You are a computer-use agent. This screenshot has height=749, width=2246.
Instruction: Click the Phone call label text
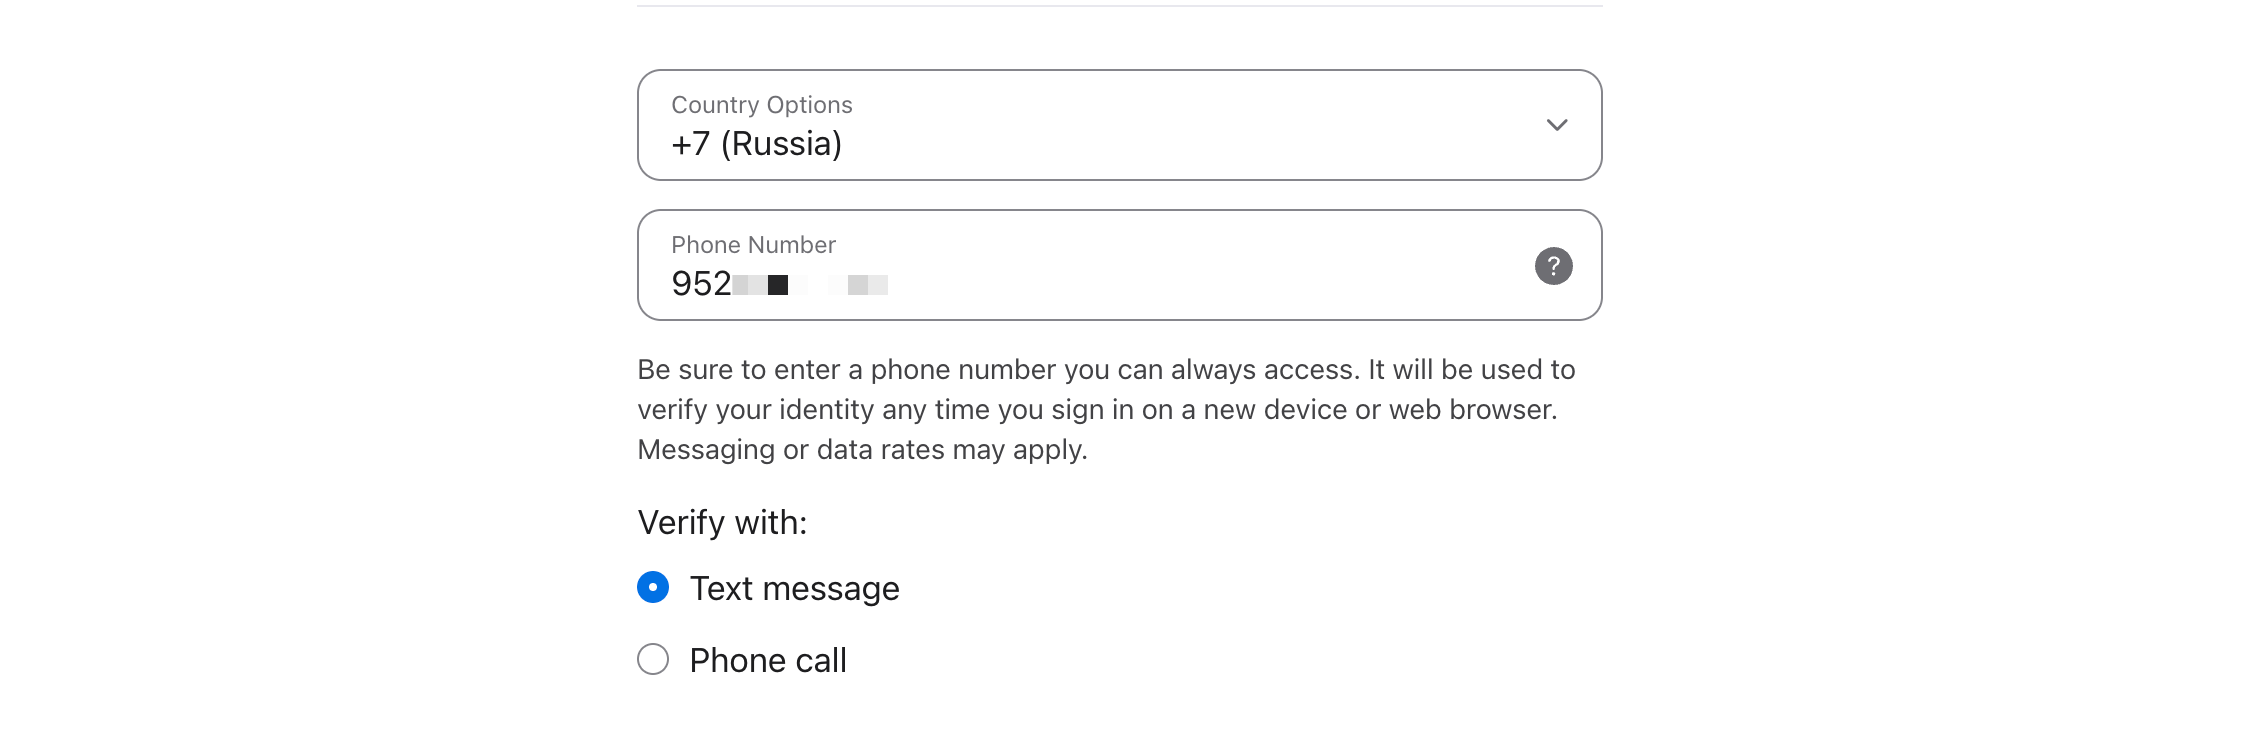[766, 660]
